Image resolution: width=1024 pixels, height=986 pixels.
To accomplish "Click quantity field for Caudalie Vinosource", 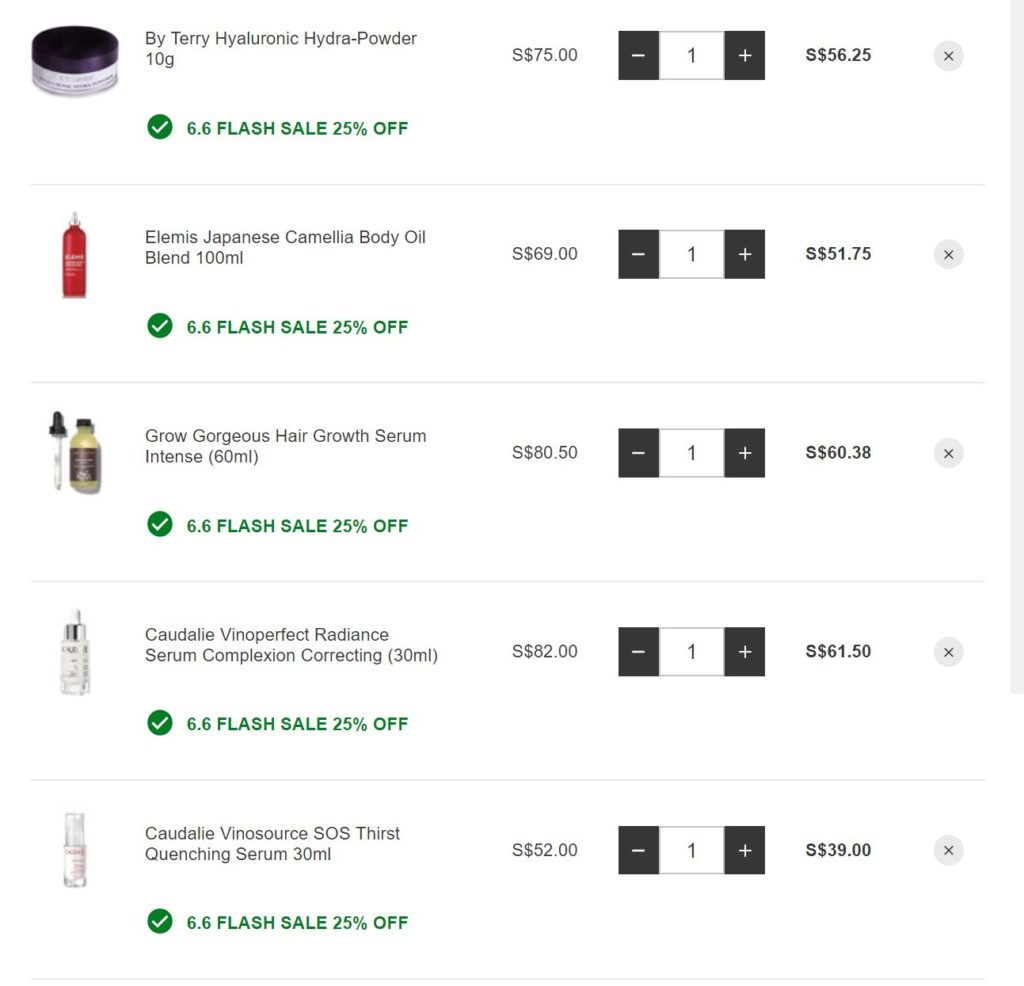I will 691,851.
